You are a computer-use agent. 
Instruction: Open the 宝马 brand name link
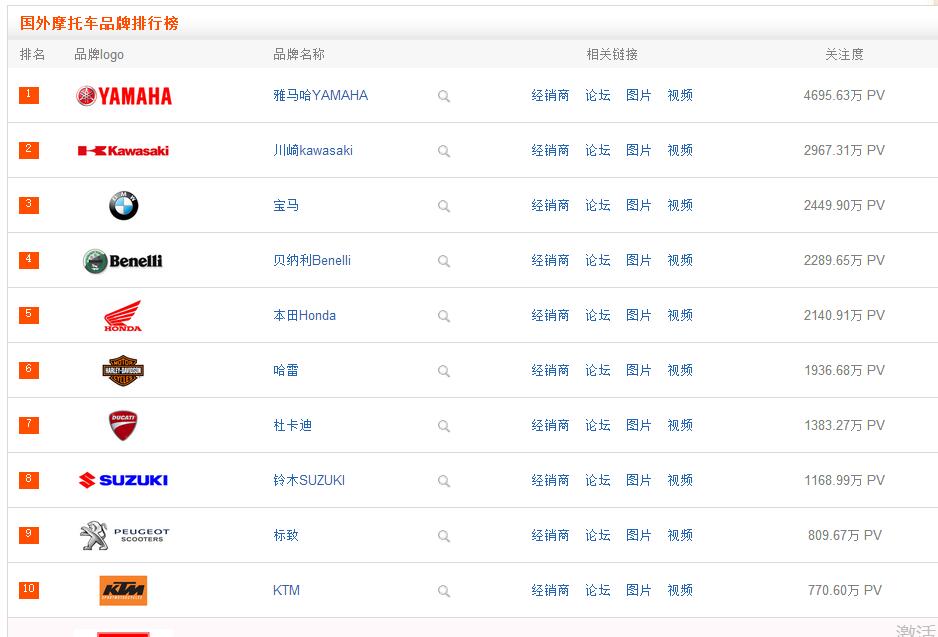click(286, 206)
